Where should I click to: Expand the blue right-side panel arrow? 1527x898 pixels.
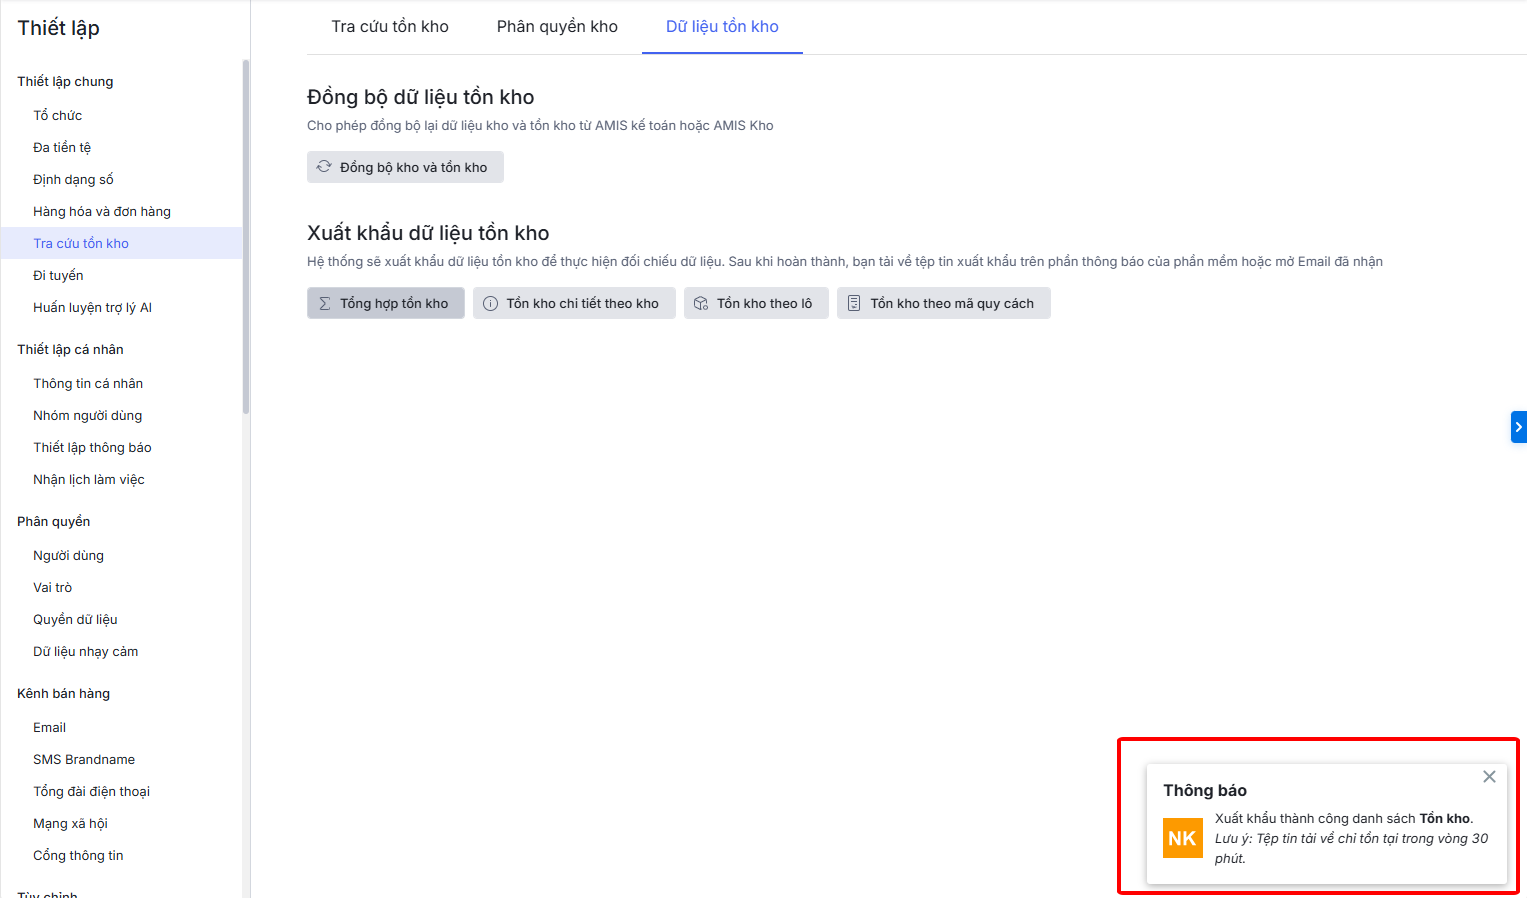click(x=1518, y=427)
